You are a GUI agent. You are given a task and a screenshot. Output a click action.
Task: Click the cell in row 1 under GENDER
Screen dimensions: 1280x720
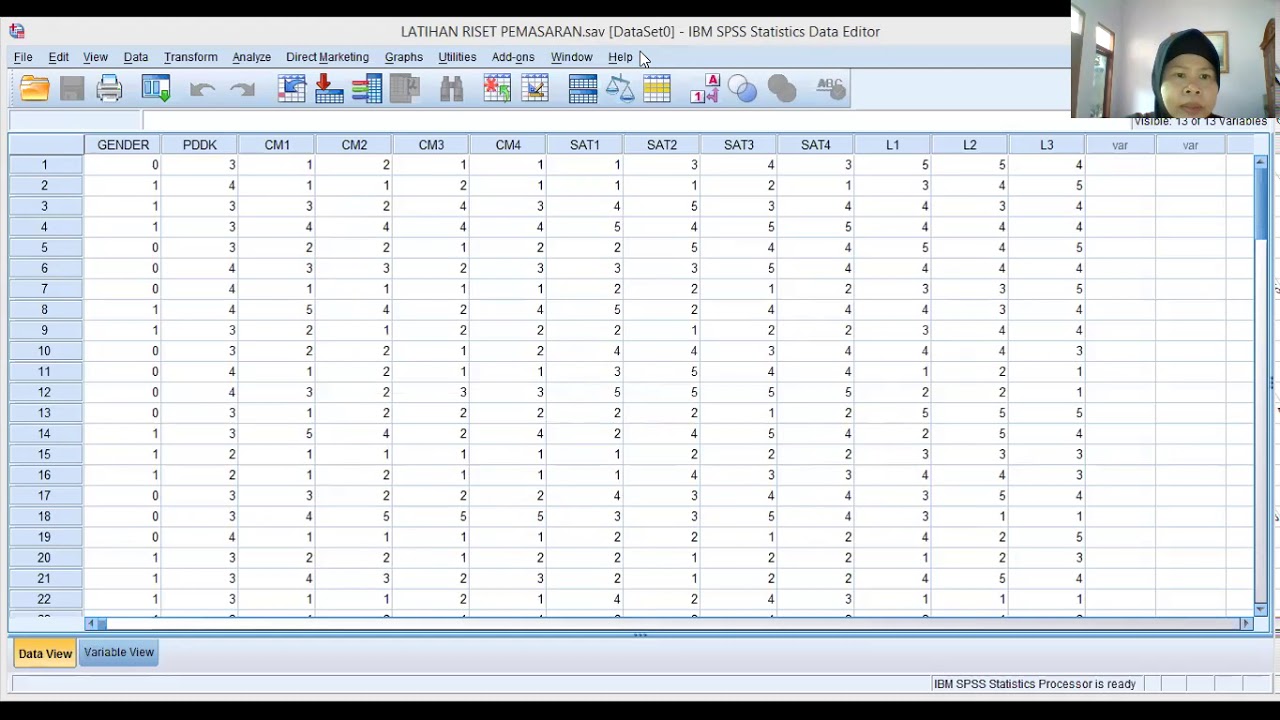coord(123,165)
